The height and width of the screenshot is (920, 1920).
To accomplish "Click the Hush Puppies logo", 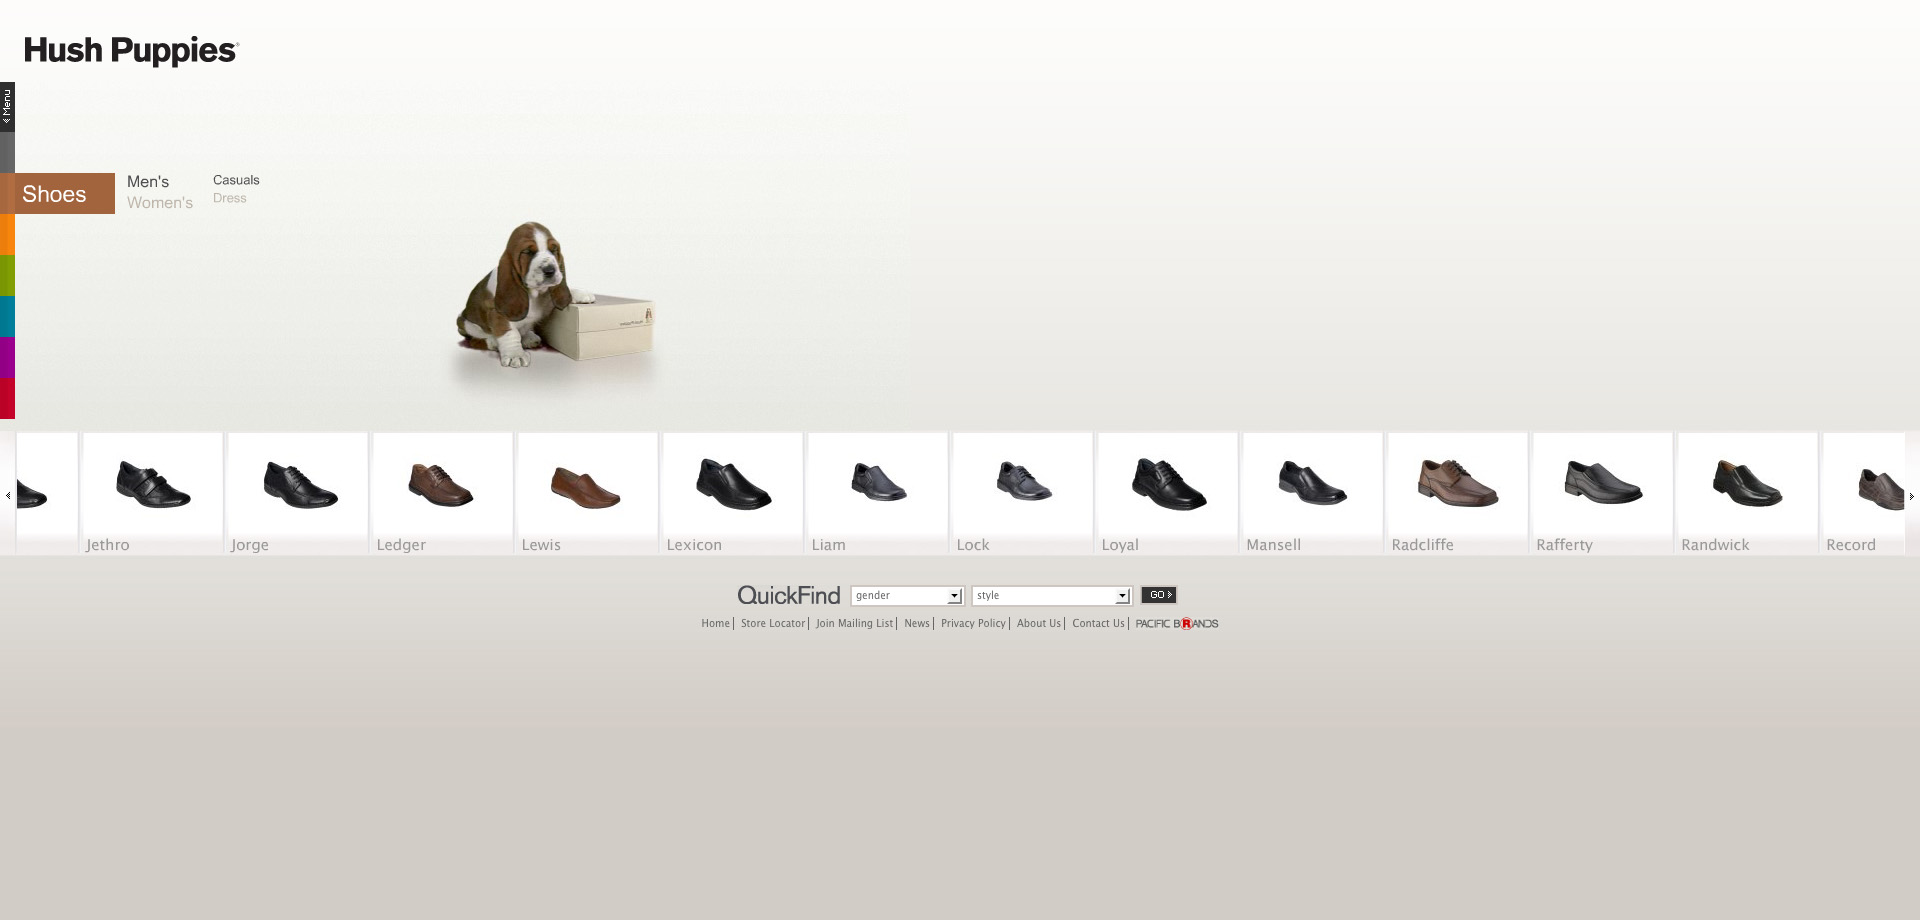I will click(x=131, y=50).
